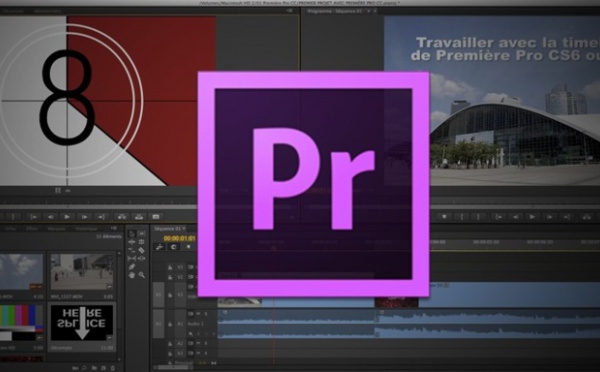Toggle the lock on the V3 track
The width and height of the screenshot is (600, 372).
(x=170, y=267)
